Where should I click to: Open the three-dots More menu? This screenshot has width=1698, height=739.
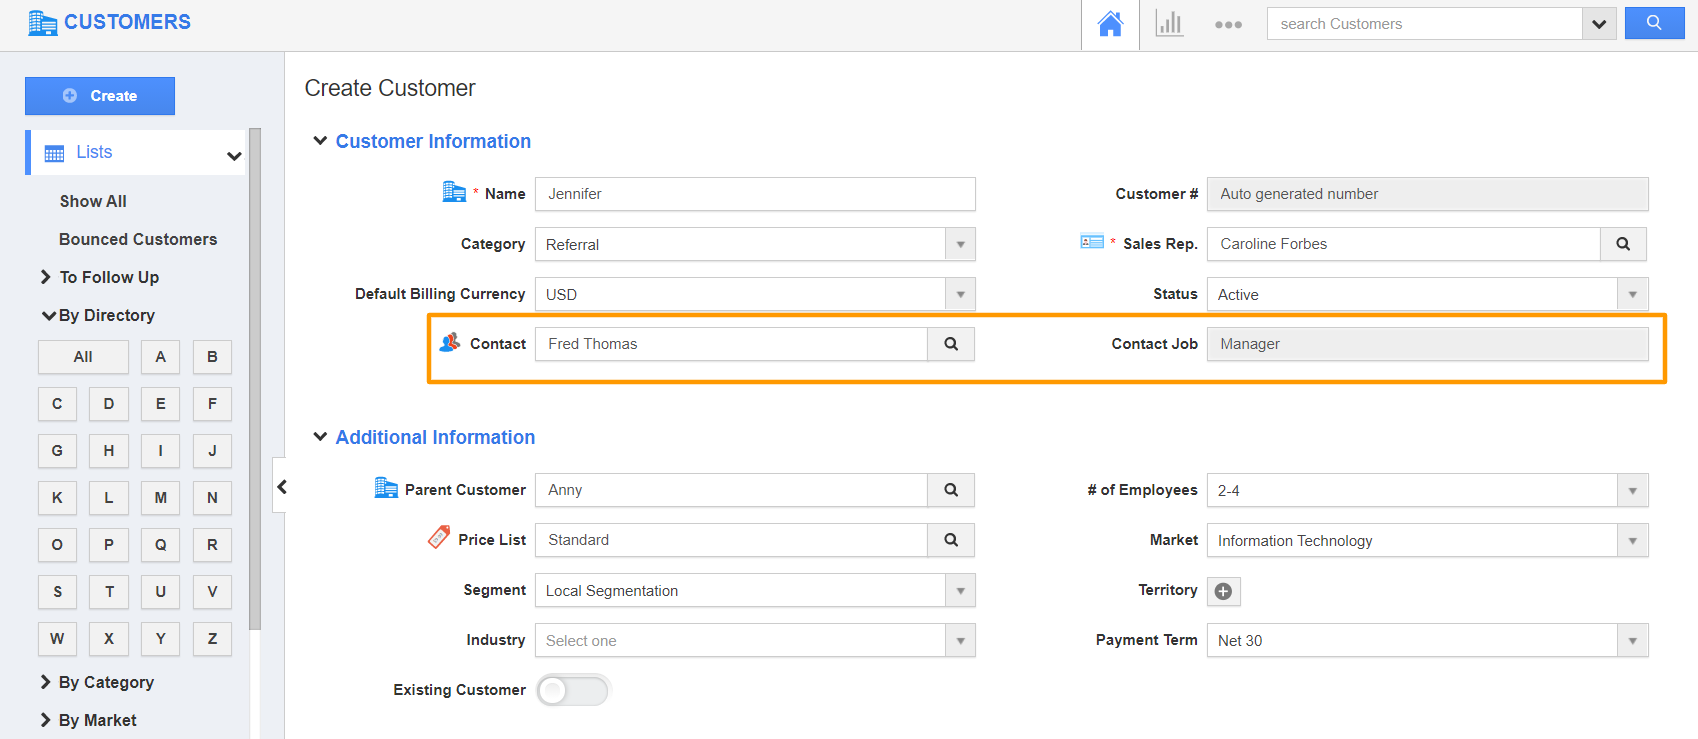(x=1228, y=25)
